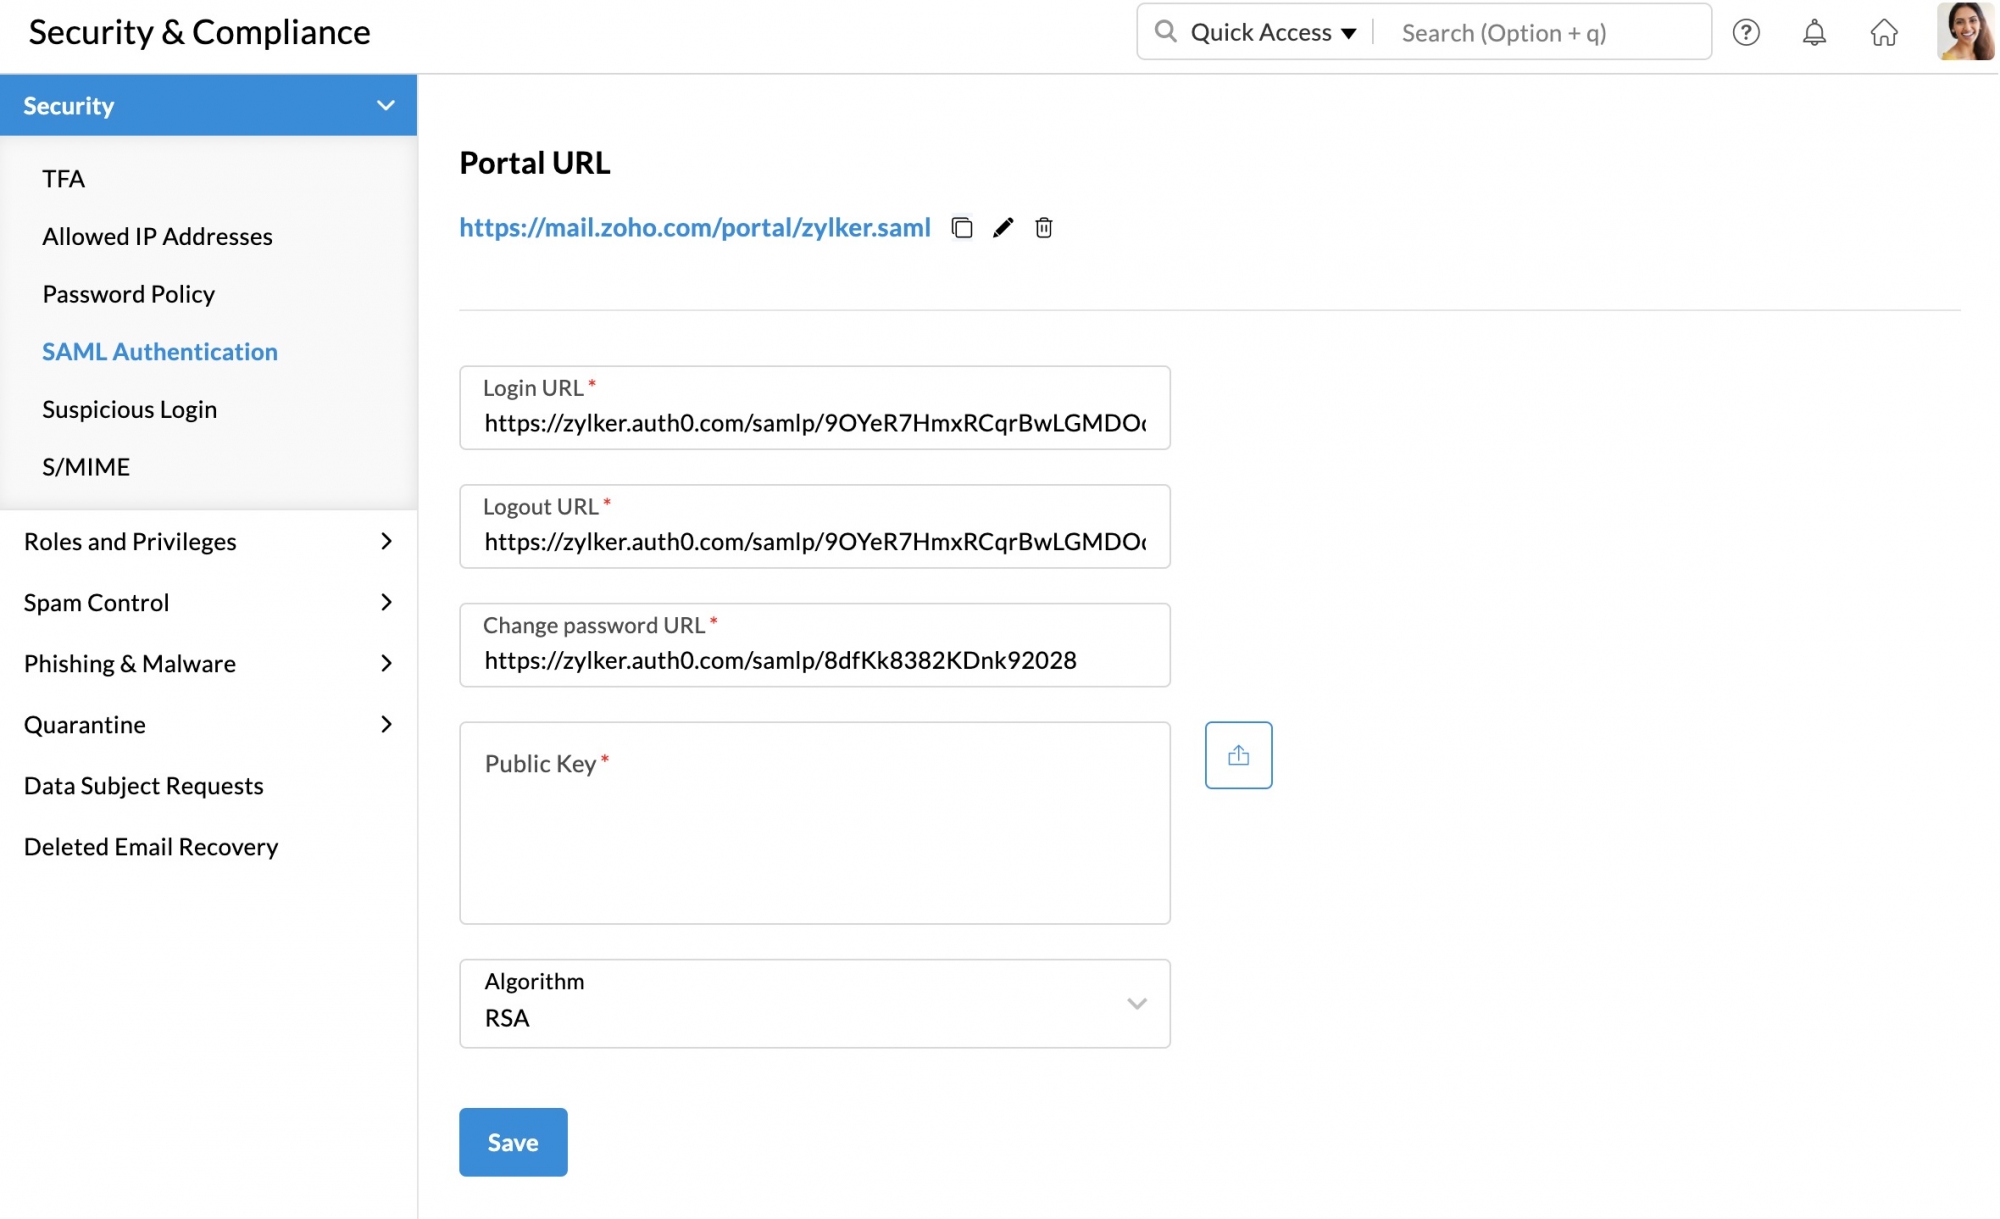Viewport: 2000px width, 1219px height.
Task: Select Password Policy in sidebar
Action: (x=128, y=294)
